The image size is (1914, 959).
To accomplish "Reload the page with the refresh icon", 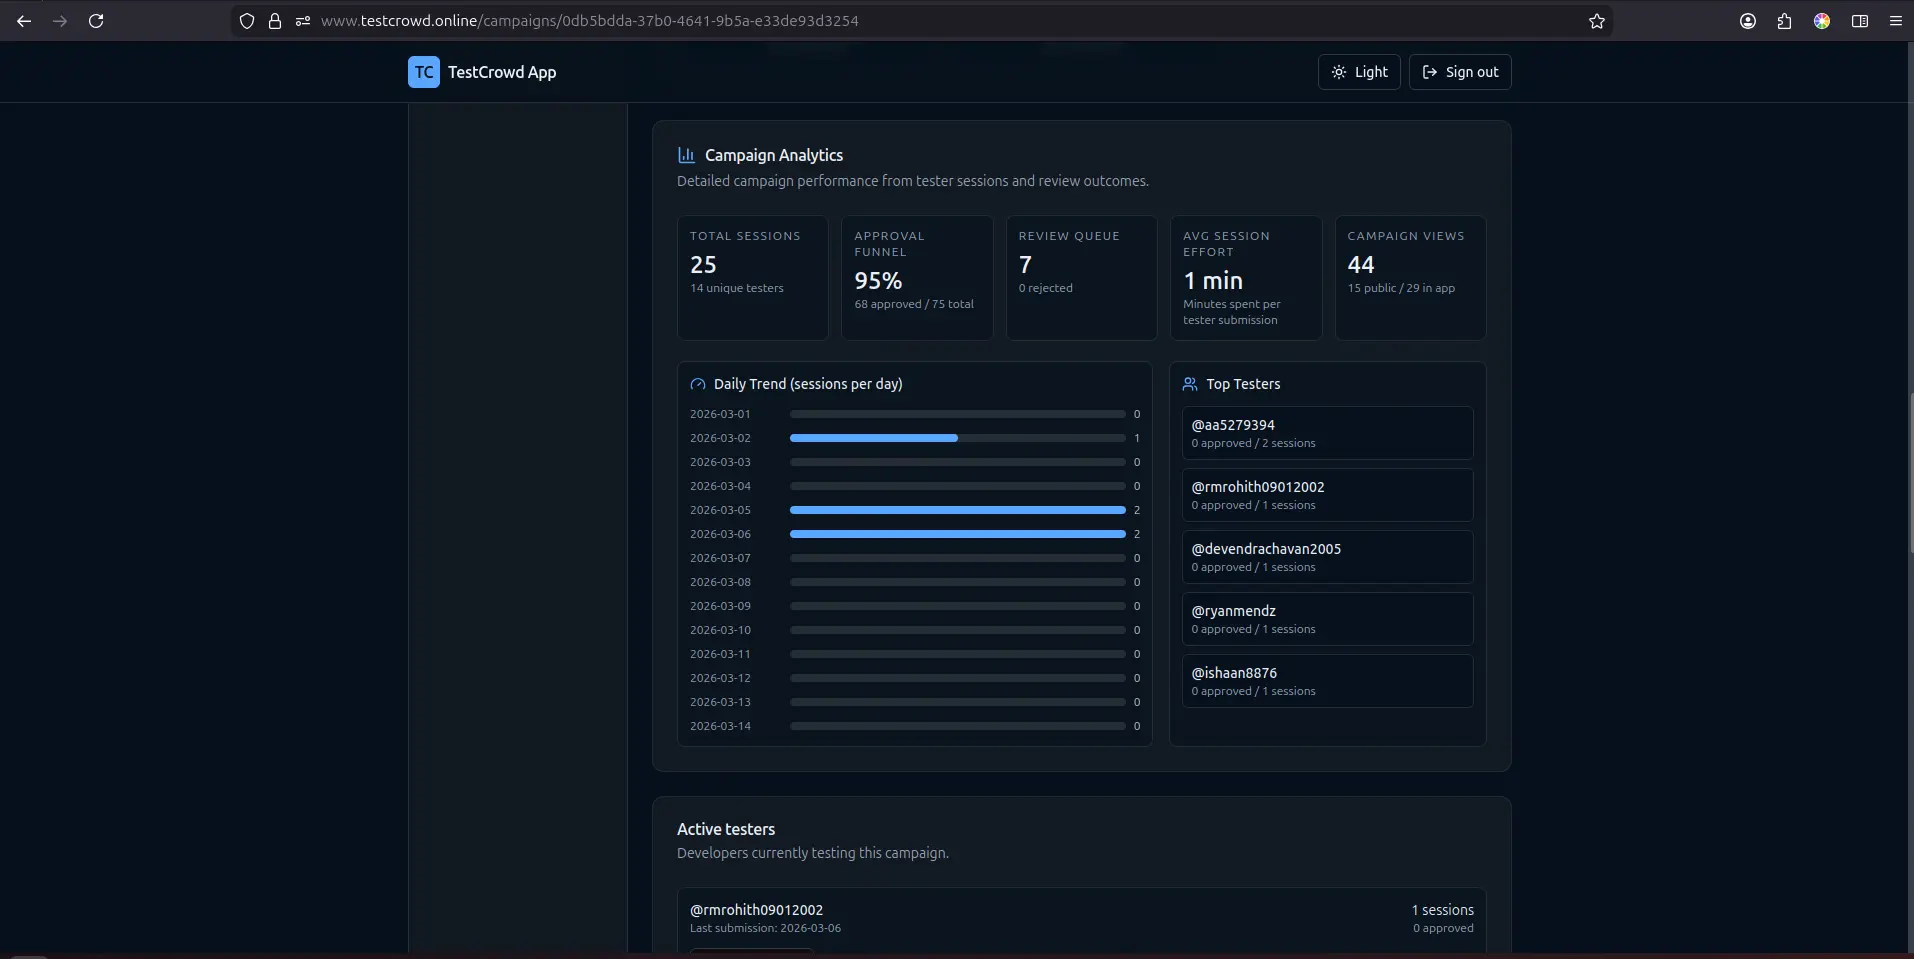I will pyautogui.click(x=96, y=21).
